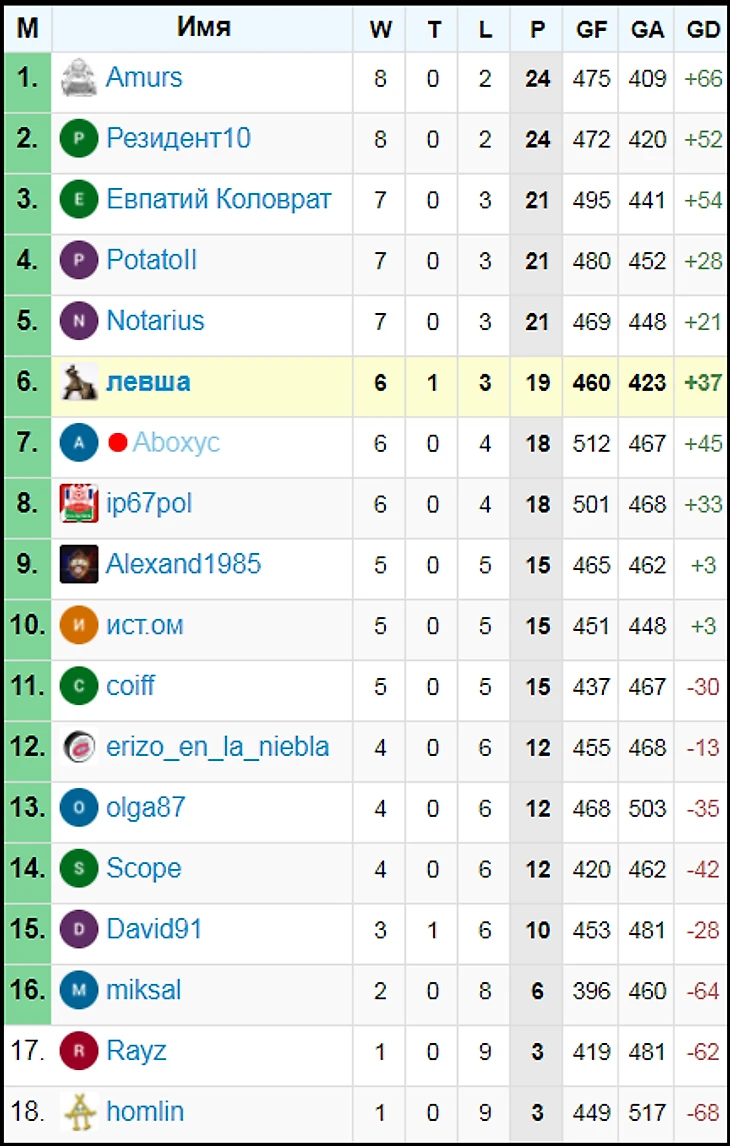
Task: Click левша's dog avatar image
Action: pos(79,382)
